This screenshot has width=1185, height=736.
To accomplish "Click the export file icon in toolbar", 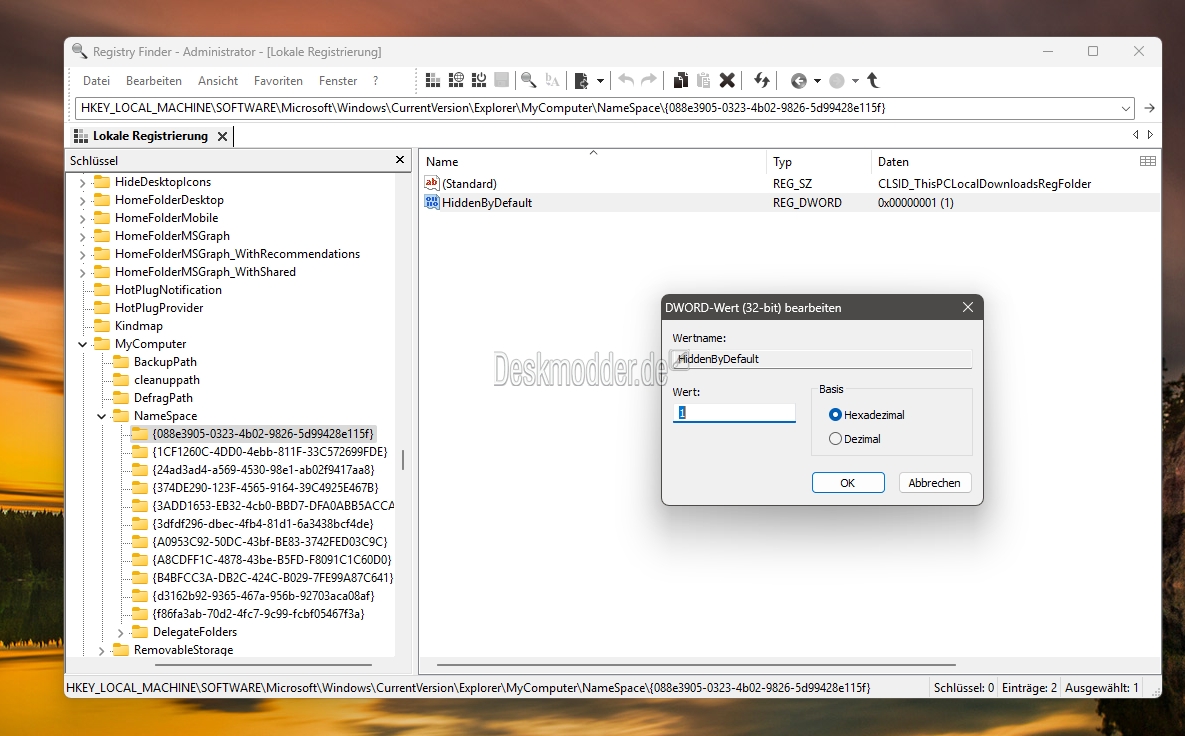I will 581,80.
